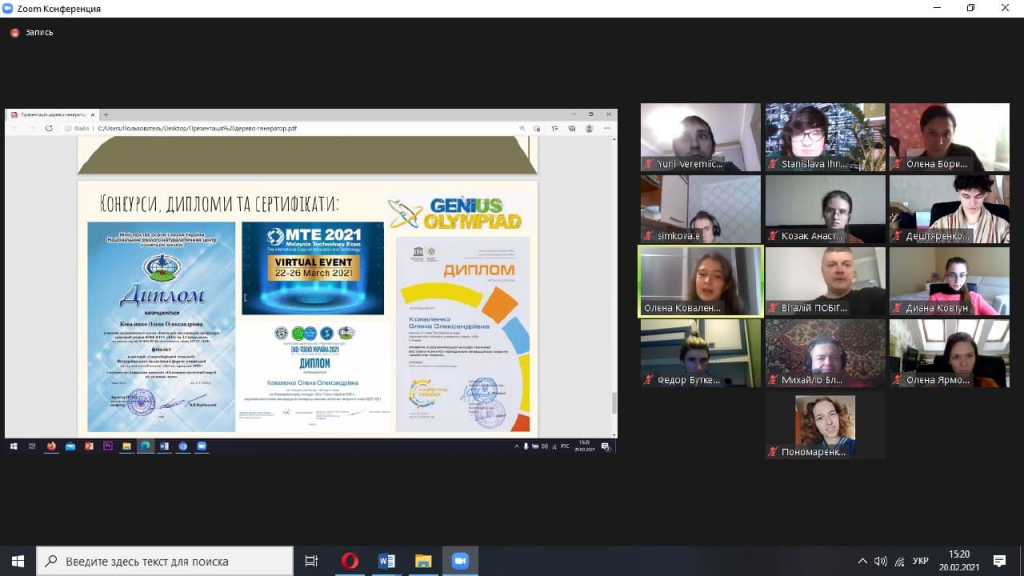The width and height of the screenshot is (1024, 576).
Task: Click muted mic icon for Stanislava Ihn
Action: tap(773, 164)
